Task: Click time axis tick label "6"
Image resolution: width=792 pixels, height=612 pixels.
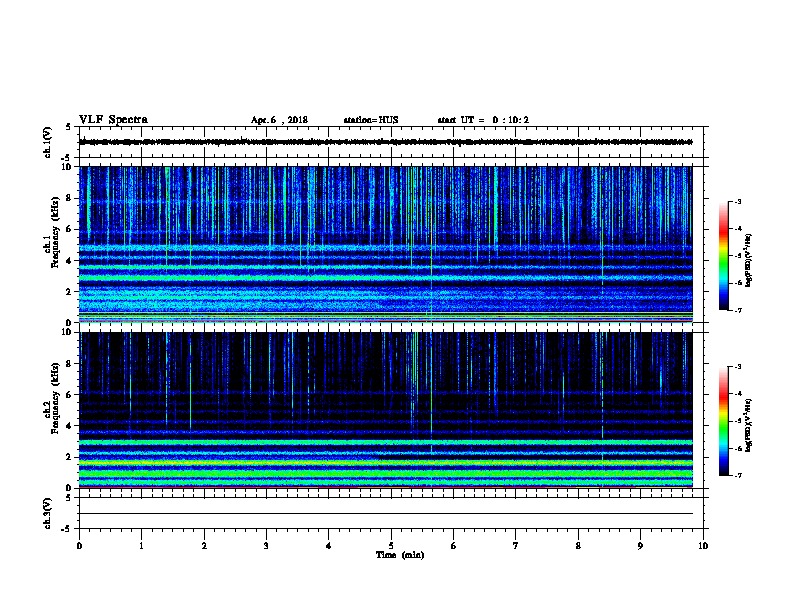Action: pyautogui.click(x=454, y=546)
